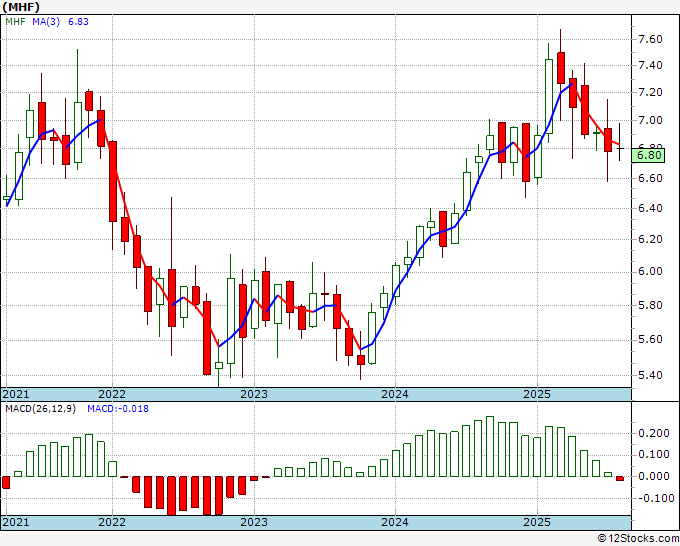Click the 0.200 MACD axis label
The height and width of the screenshot is (546, 680).
pos(654,433)
